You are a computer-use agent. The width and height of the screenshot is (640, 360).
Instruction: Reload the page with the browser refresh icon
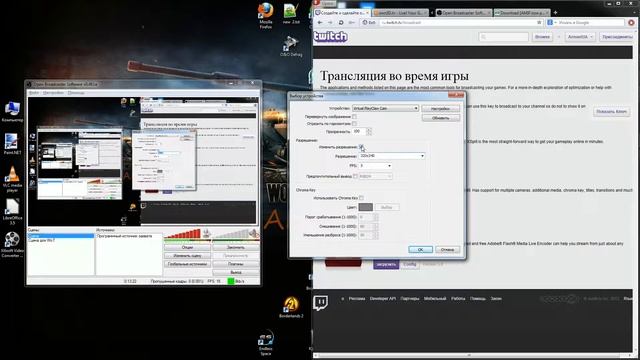point(341,23)
